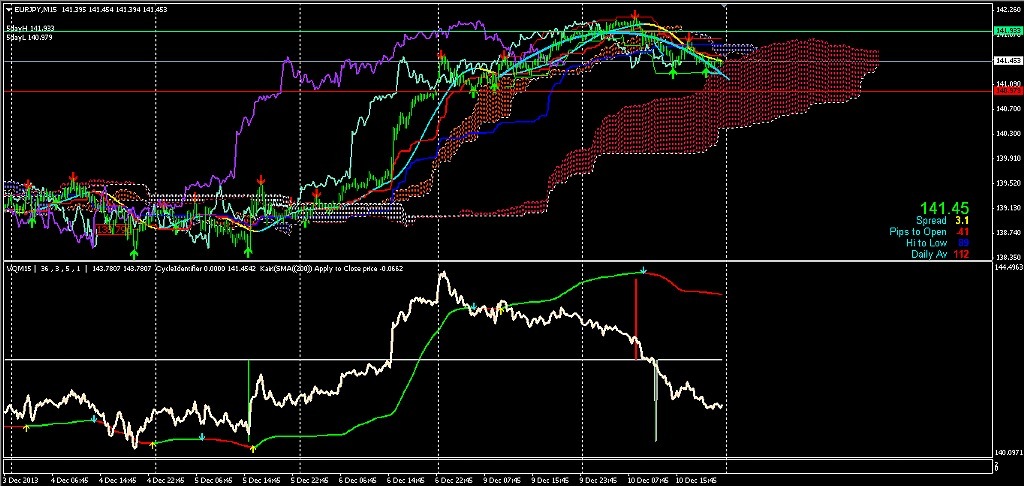Click the large green 141.45 price readout
Image resolution: width=1024 pixels, height=486 pixels.
coord(944,208)
